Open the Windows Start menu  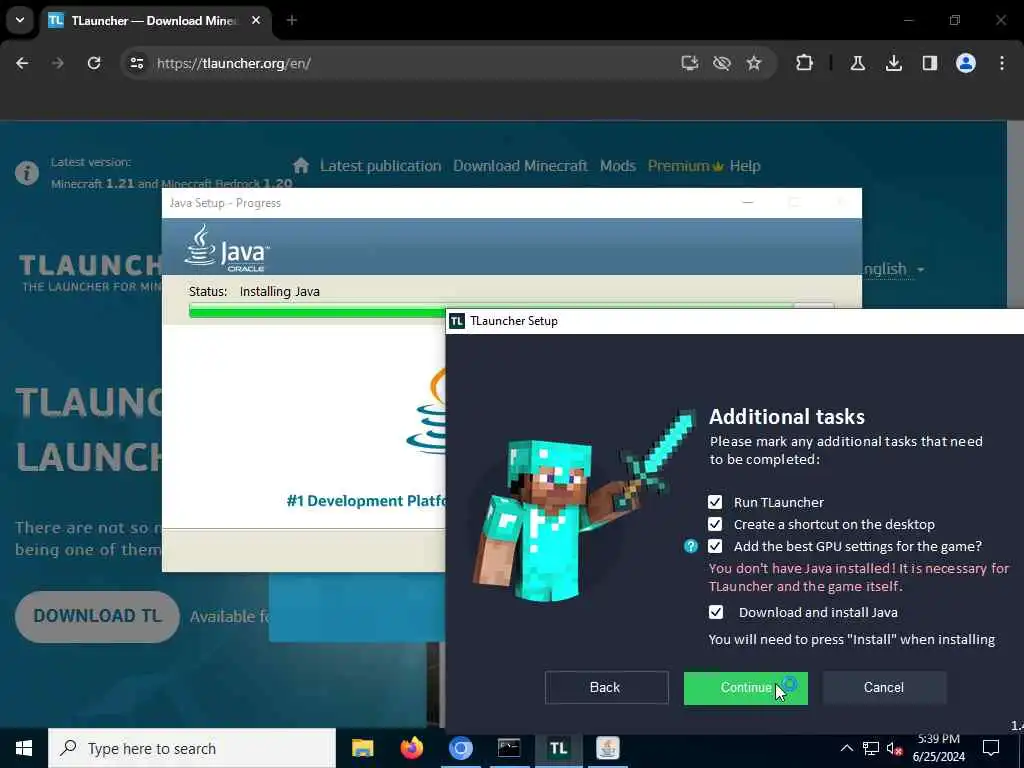pyautogui.click(x=24, y=748)
